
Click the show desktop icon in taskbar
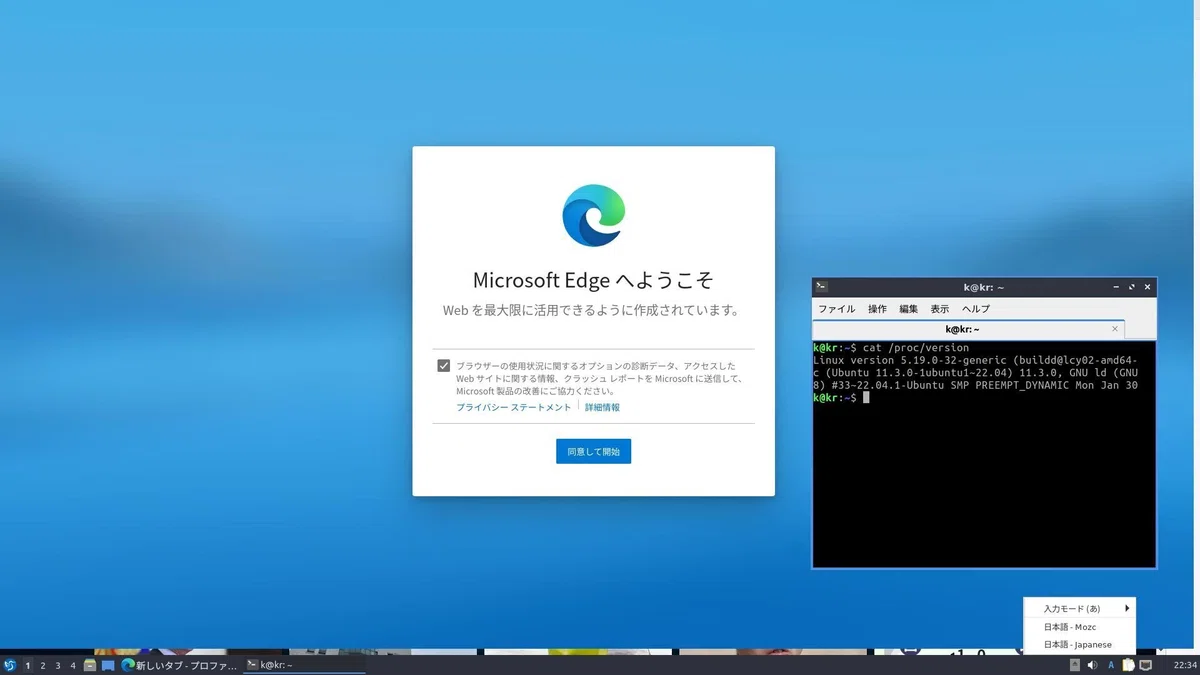[108, 665]
